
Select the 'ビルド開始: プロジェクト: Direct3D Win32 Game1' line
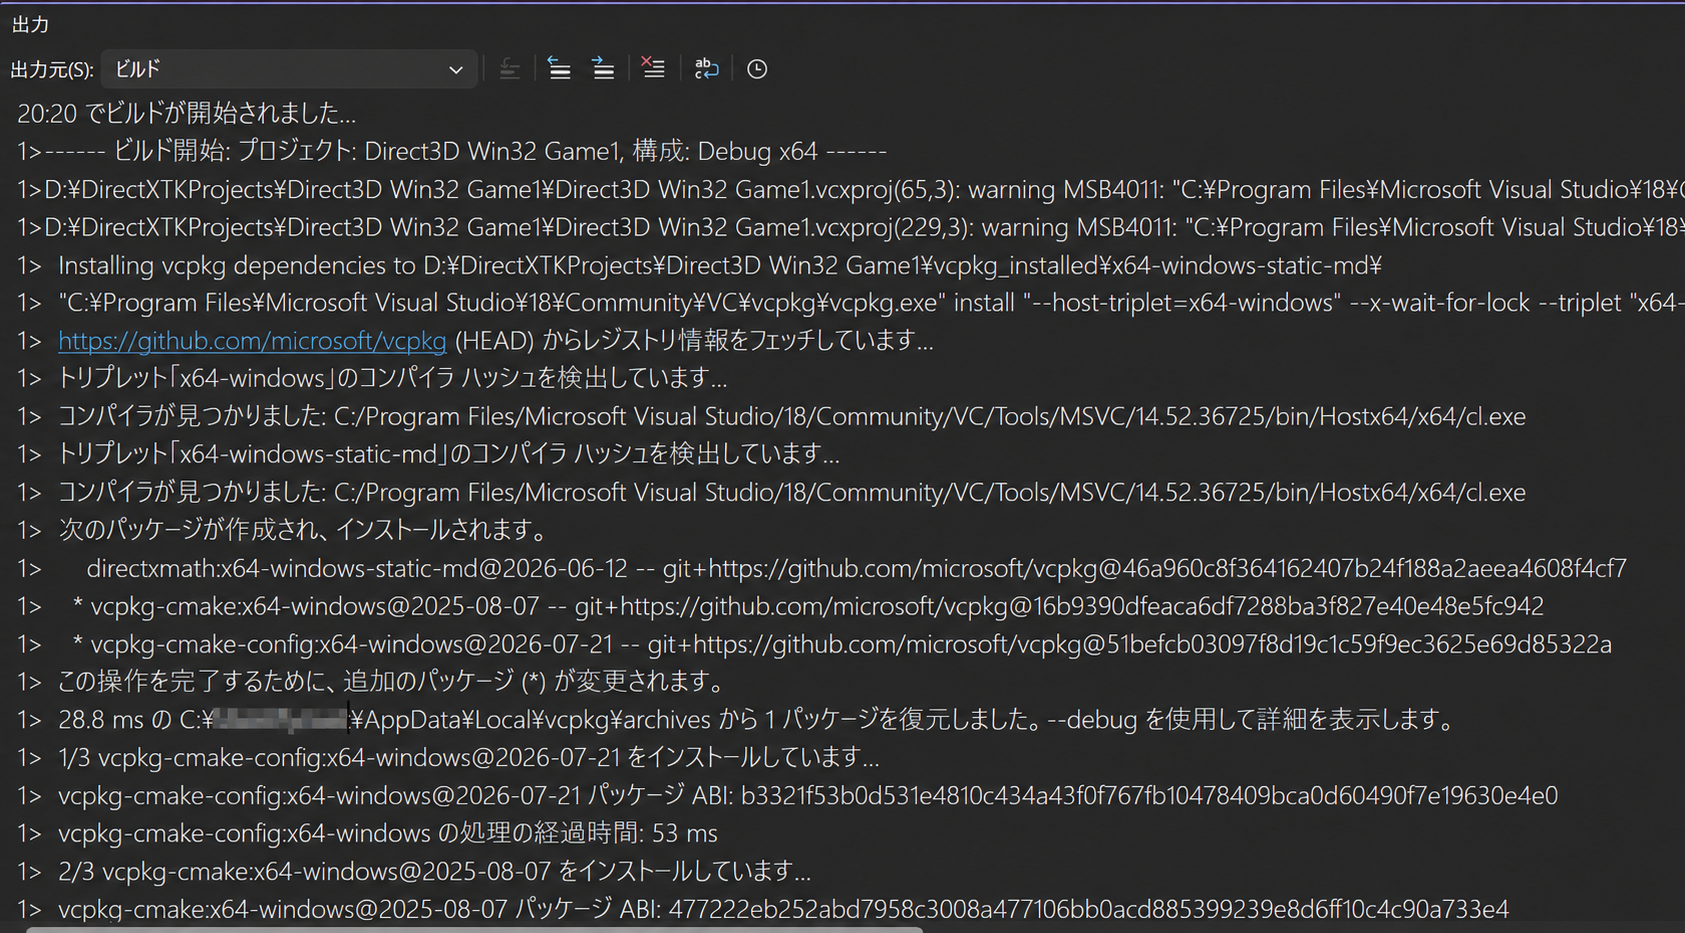(451, 151)
